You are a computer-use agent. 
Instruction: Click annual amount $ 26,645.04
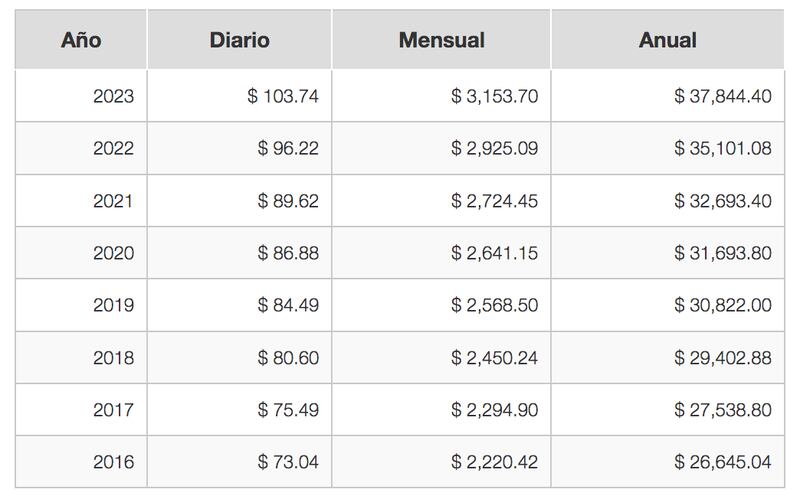[x=722, y=462]
